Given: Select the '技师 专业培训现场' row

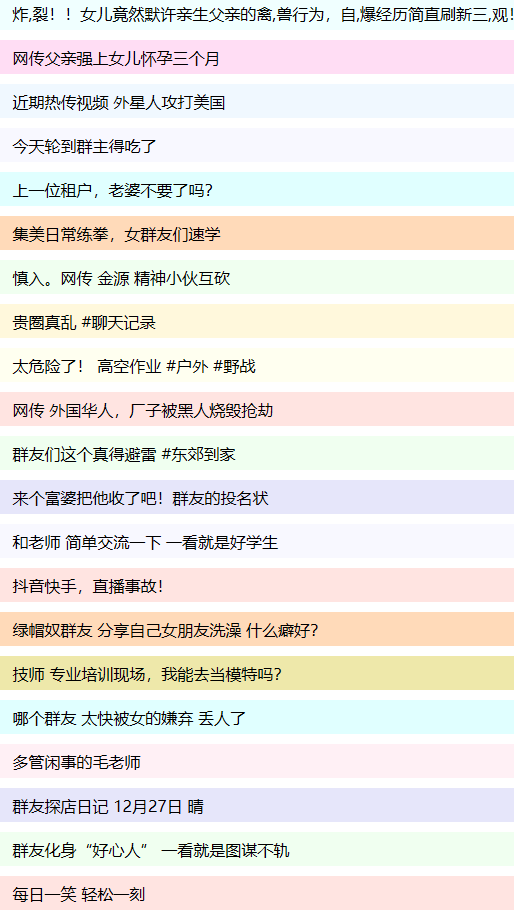Looking at the screenshot, I should tap(257, 674).
